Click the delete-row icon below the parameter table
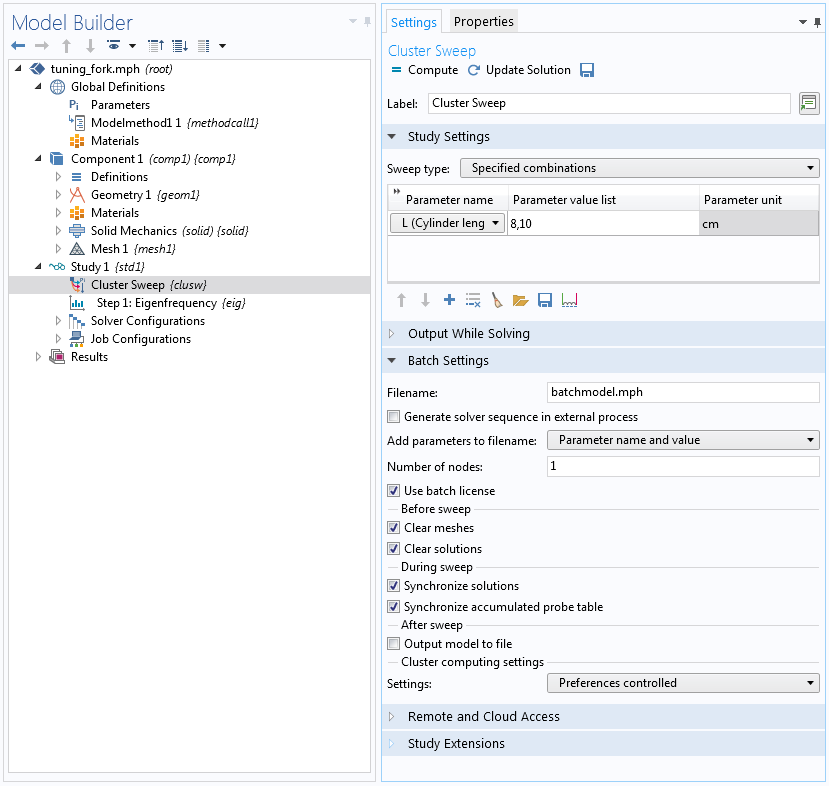This screenshot has width=829, height=786. click(473, 300)
